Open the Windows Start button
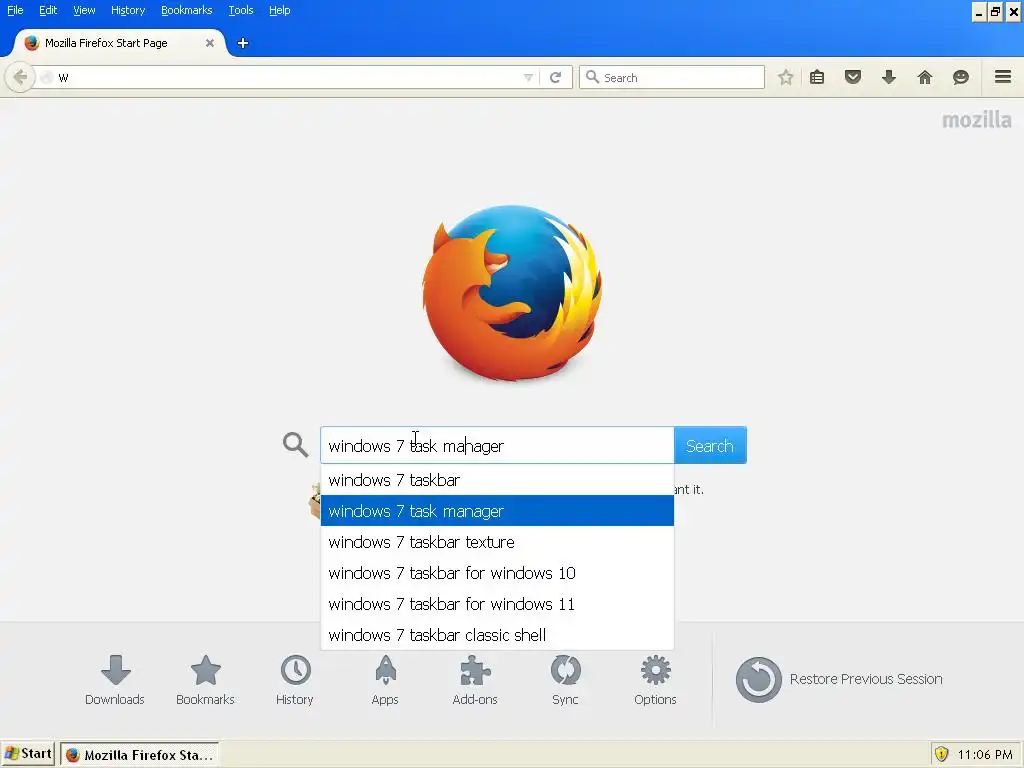1024x768 pixels. coord(28,754)
